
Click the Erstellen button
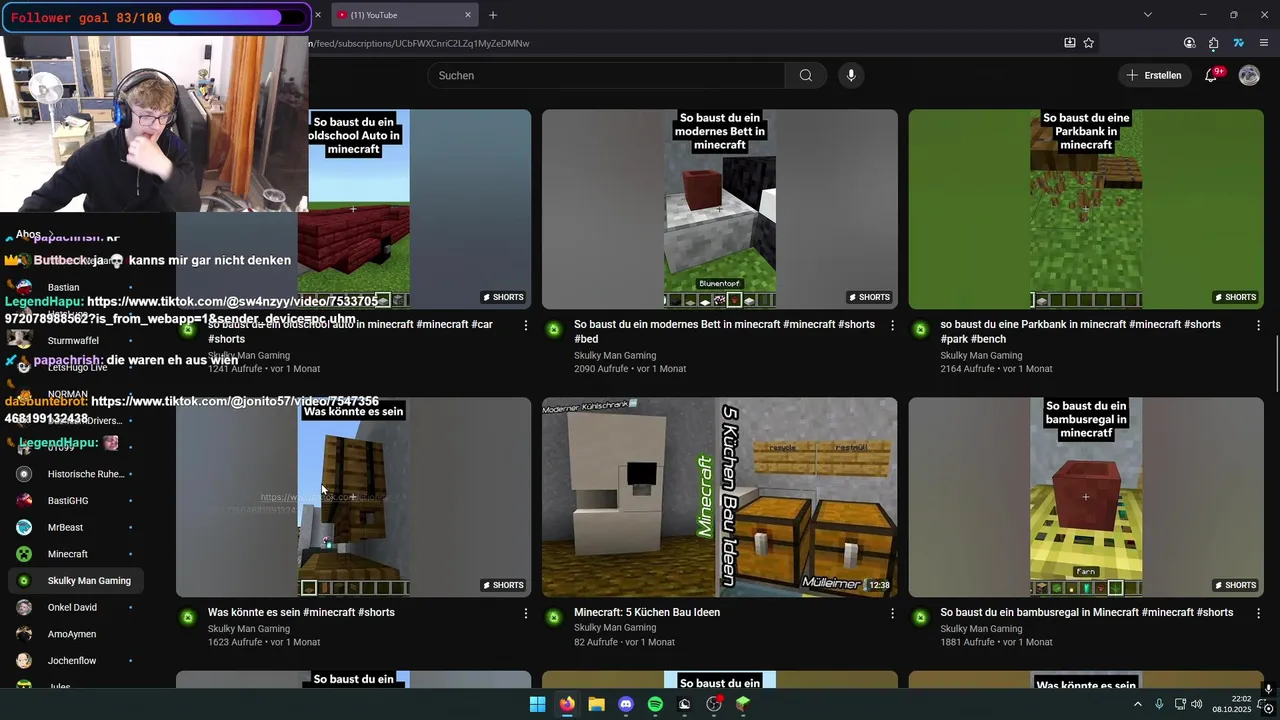1154,75
